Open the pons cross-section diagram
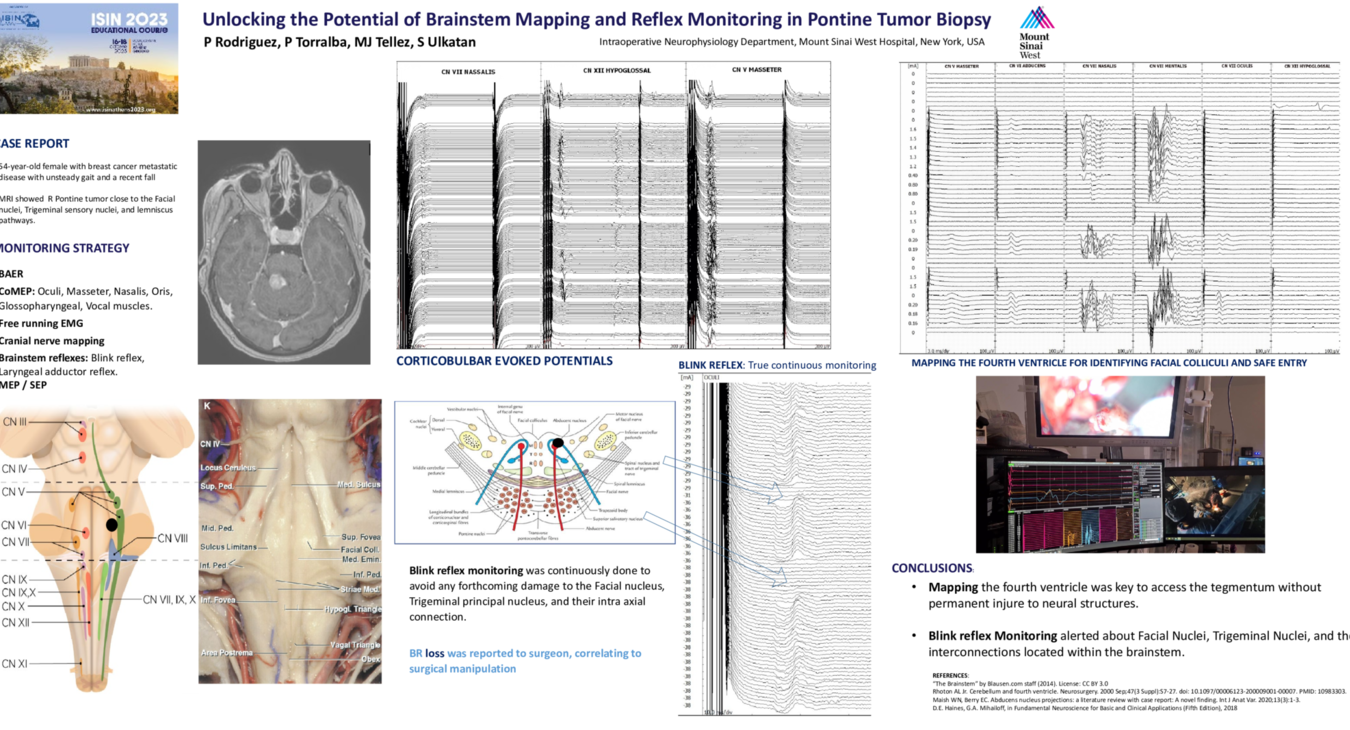Image resolution: width=1350 pixels, height=730 pixels. click(x=533, y=473)
